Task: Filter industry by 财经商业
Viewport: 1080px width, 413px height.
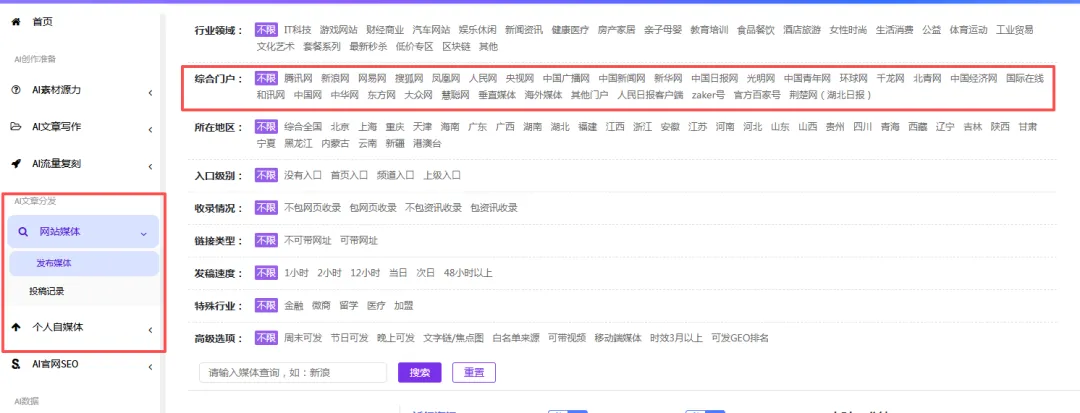Action: 386,30
